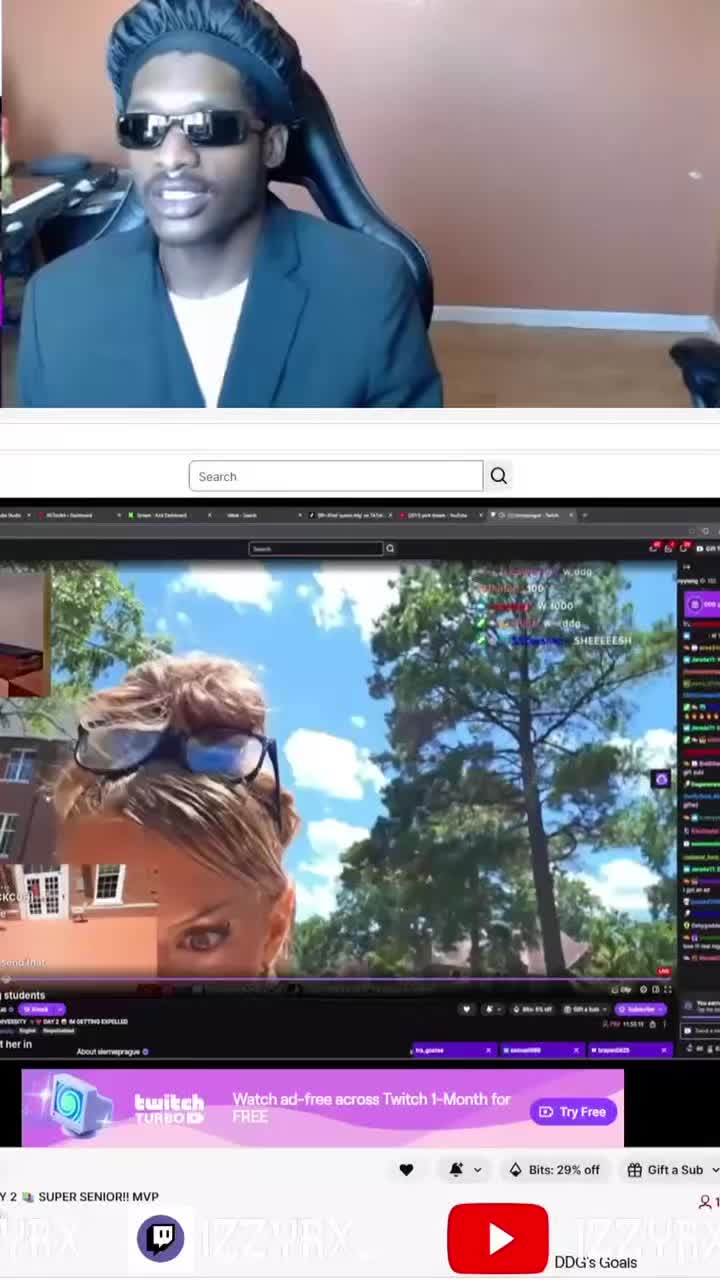The image size is (720, 1280).
Task: Click the About siennaprague link
Action: 112,1051
